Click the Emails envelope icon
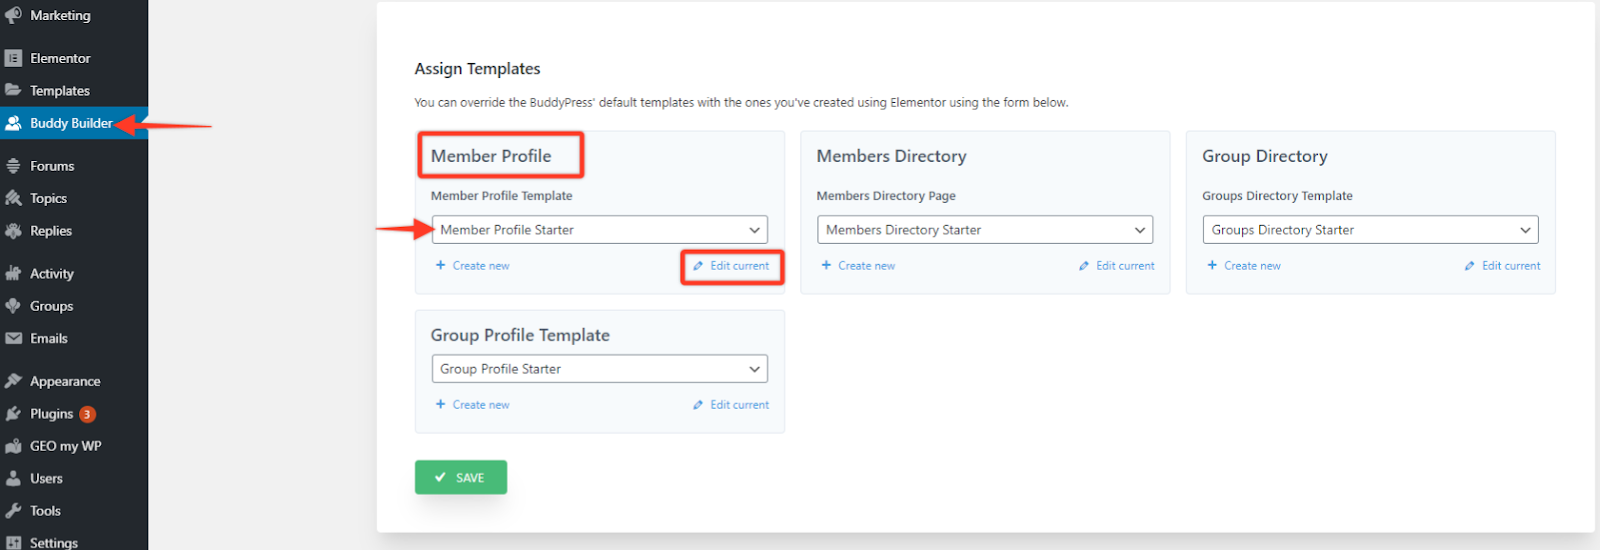 pyautogui.click(x=13, y=338)
